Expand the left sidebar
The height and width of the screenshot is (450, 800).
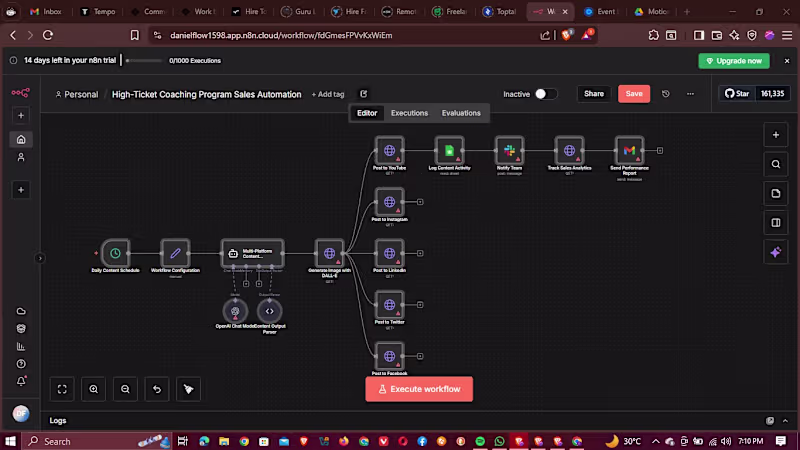click(x=40, y=258)
